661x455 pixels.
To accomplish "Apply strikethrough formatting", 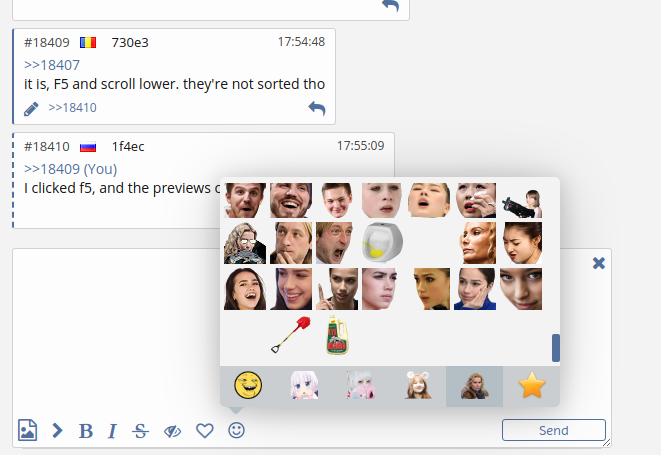I will coord(140,431).
